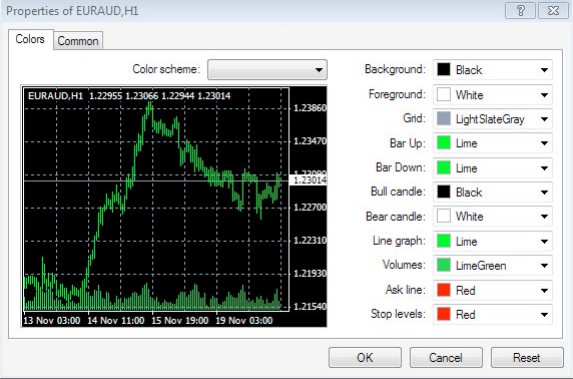Screen dimensions: 573x379
Task: Click the Reset button
Action: pyautogui.click(x=527, y=357)
